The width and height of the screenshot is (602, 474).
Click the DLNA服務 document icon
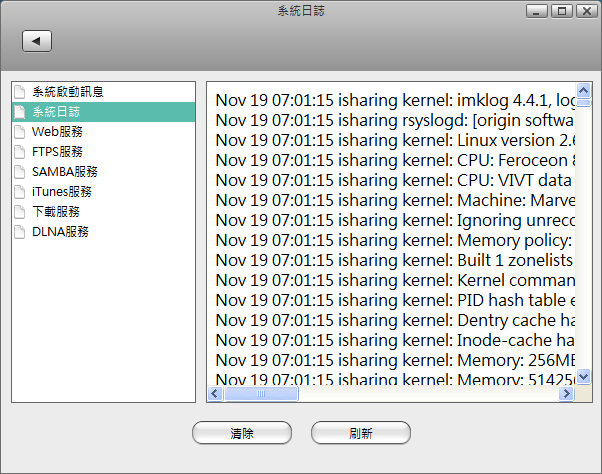click(20, 232)
